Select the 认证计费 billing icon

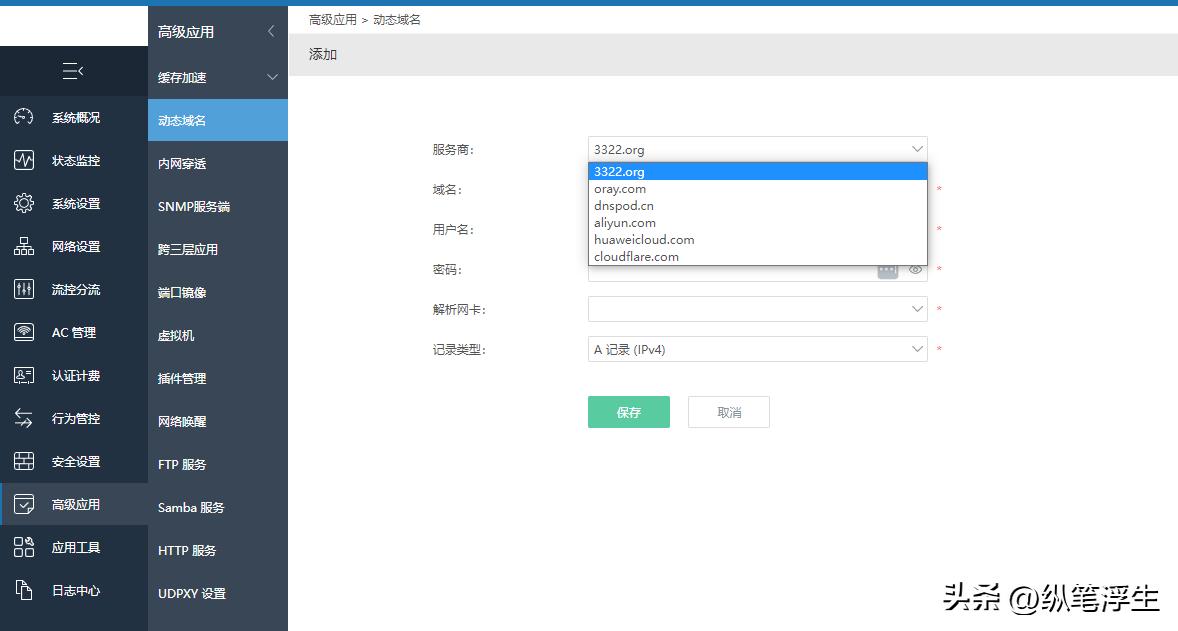click(x=23, y=375)
